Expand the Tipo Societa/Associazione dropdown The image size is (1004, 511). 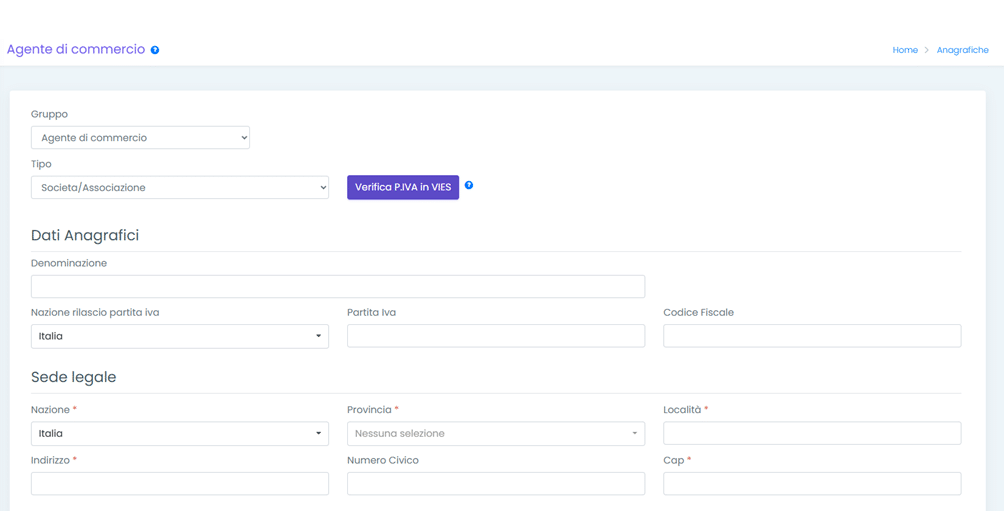[180, 188]
